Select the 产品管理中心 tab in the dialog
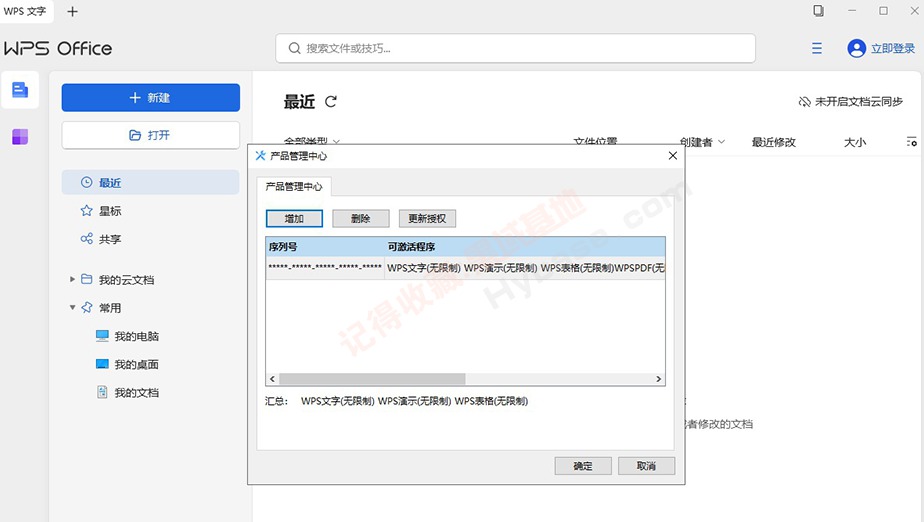Screen dimensions: 924x522 coord(293,187)
